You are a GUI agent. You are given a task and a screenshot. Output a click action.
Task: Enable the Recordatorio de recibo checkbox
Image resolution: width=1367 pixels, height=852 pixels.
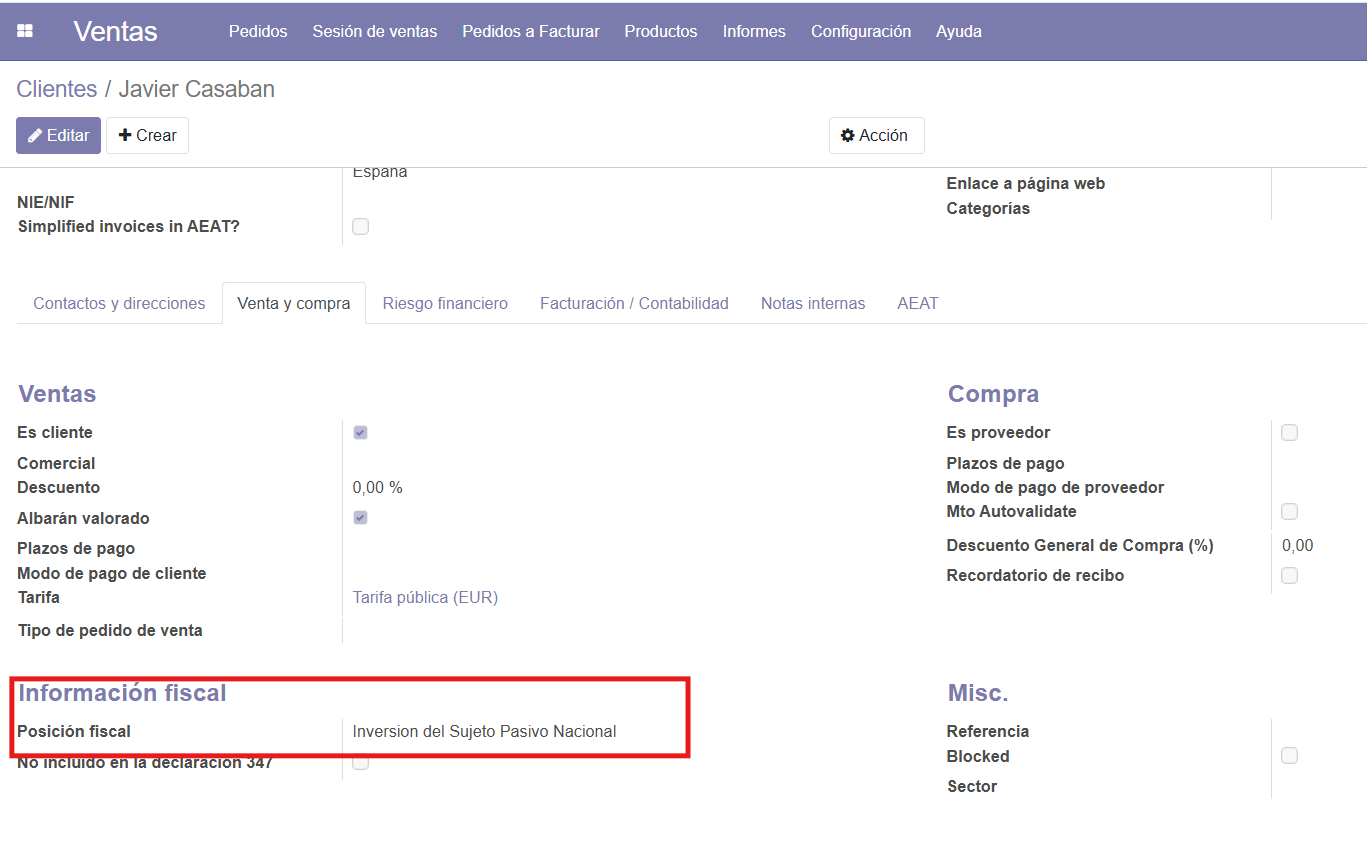[1289, 576]
